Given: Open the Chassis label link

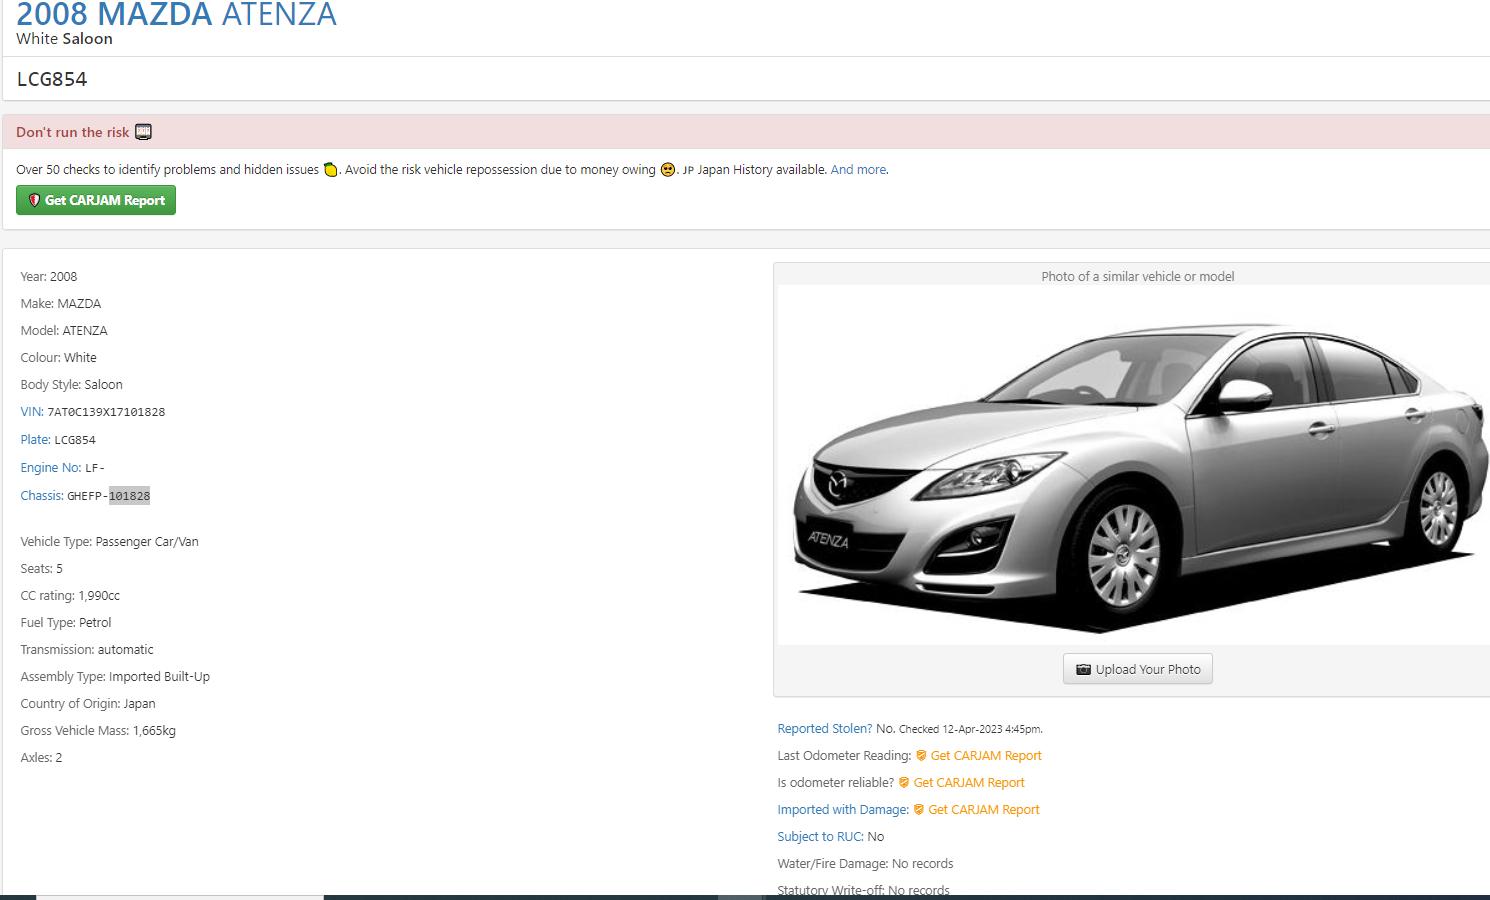Looking at the screenshot, I should point(42,495).
